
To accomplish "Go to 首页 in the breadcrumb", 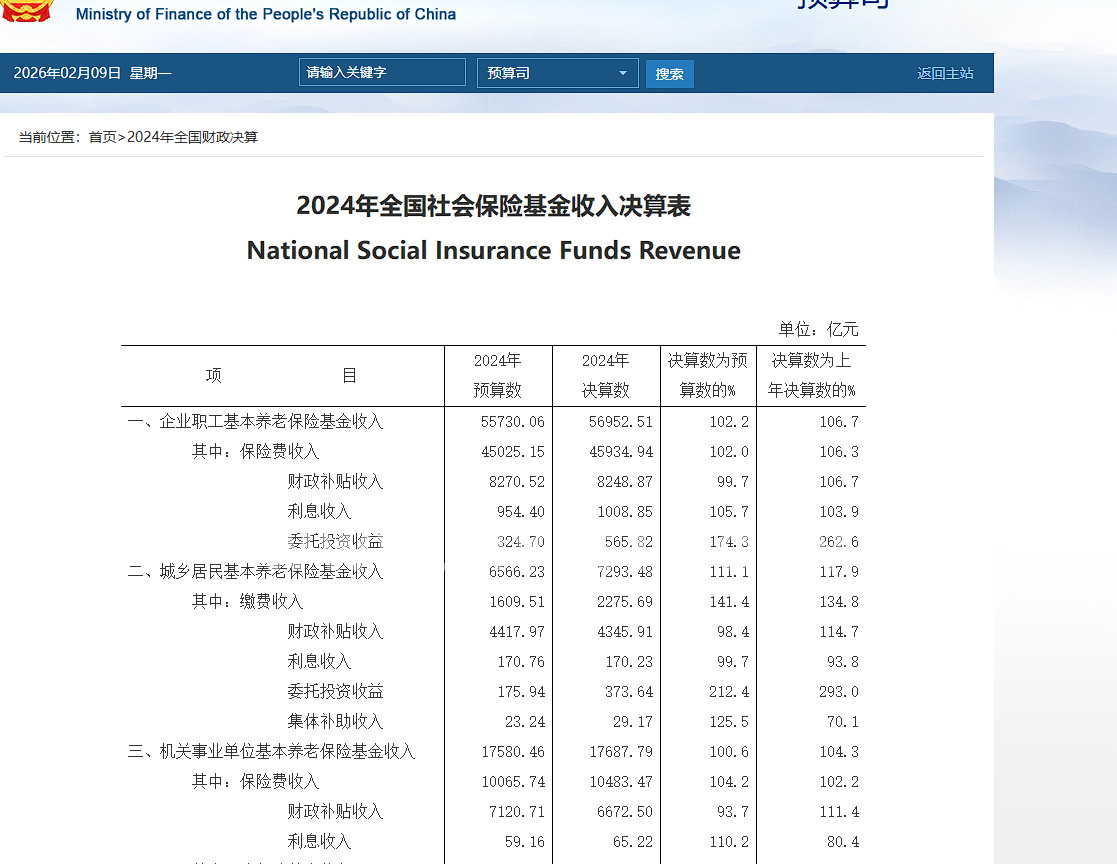I will 102,137.
